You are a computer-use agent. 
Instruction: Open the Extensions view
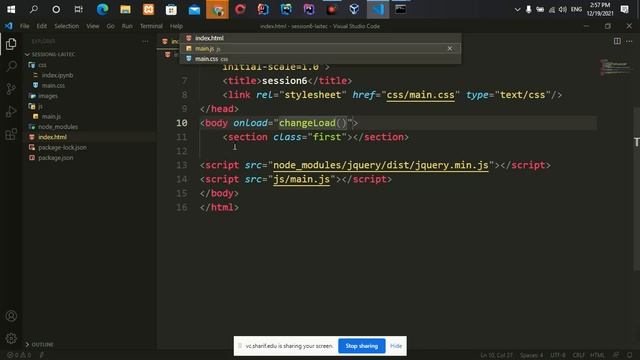(x=11, y=134)
